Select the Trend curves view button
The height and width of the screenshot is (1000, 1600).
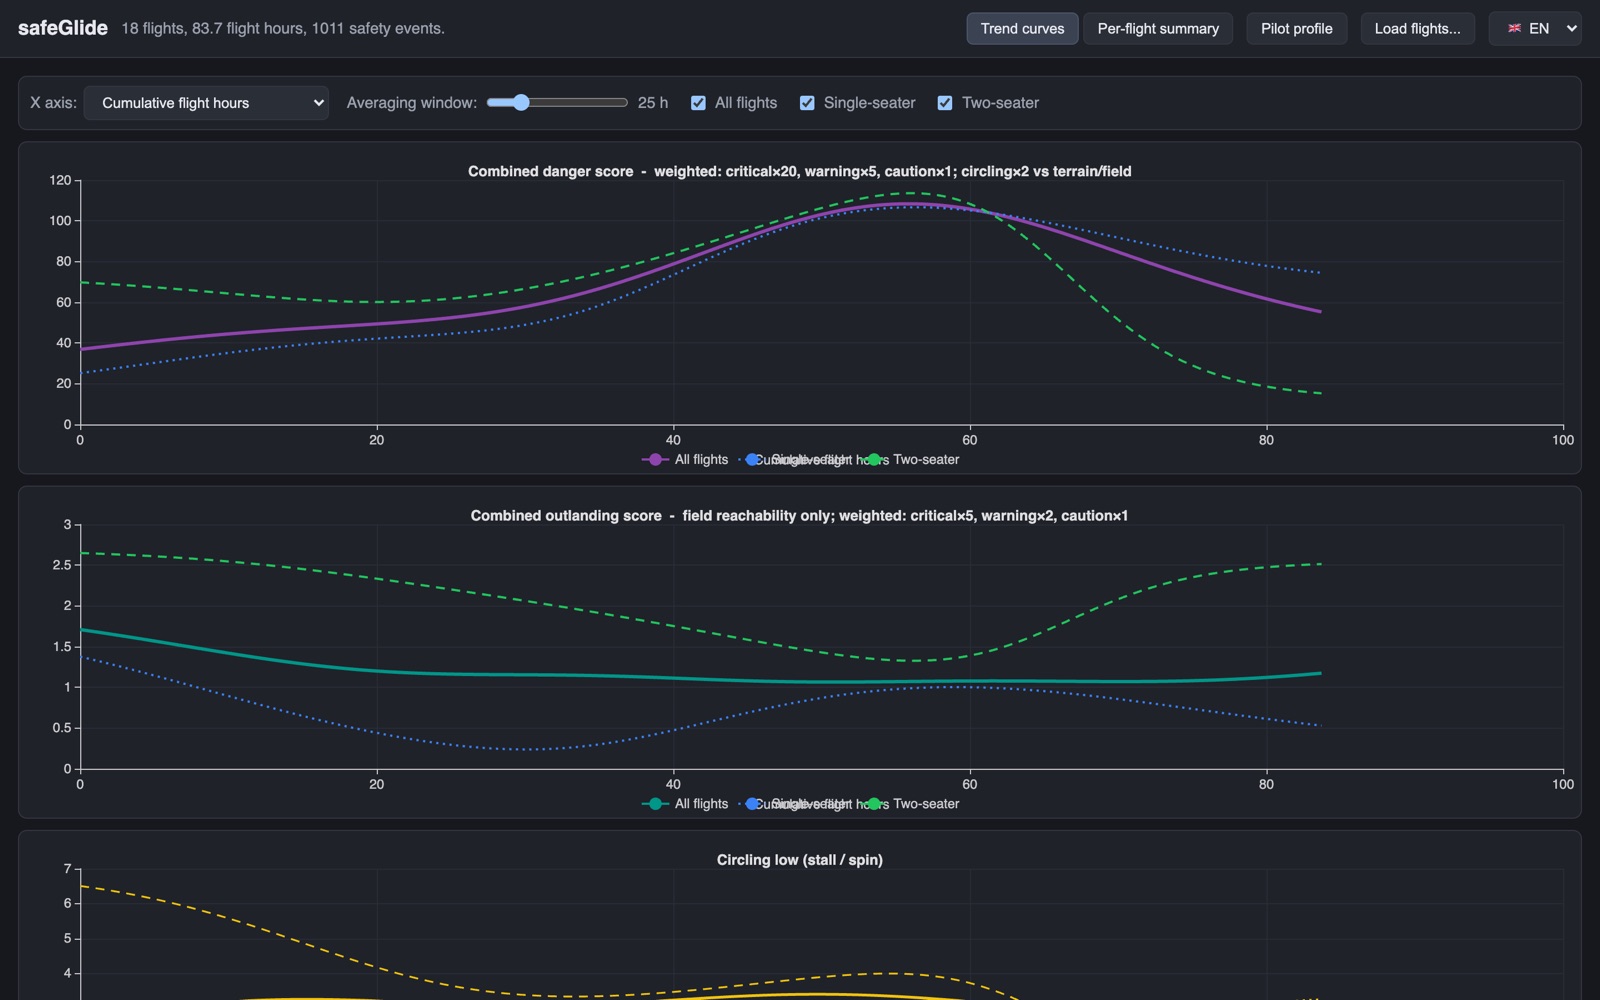tap(1022, 28)
